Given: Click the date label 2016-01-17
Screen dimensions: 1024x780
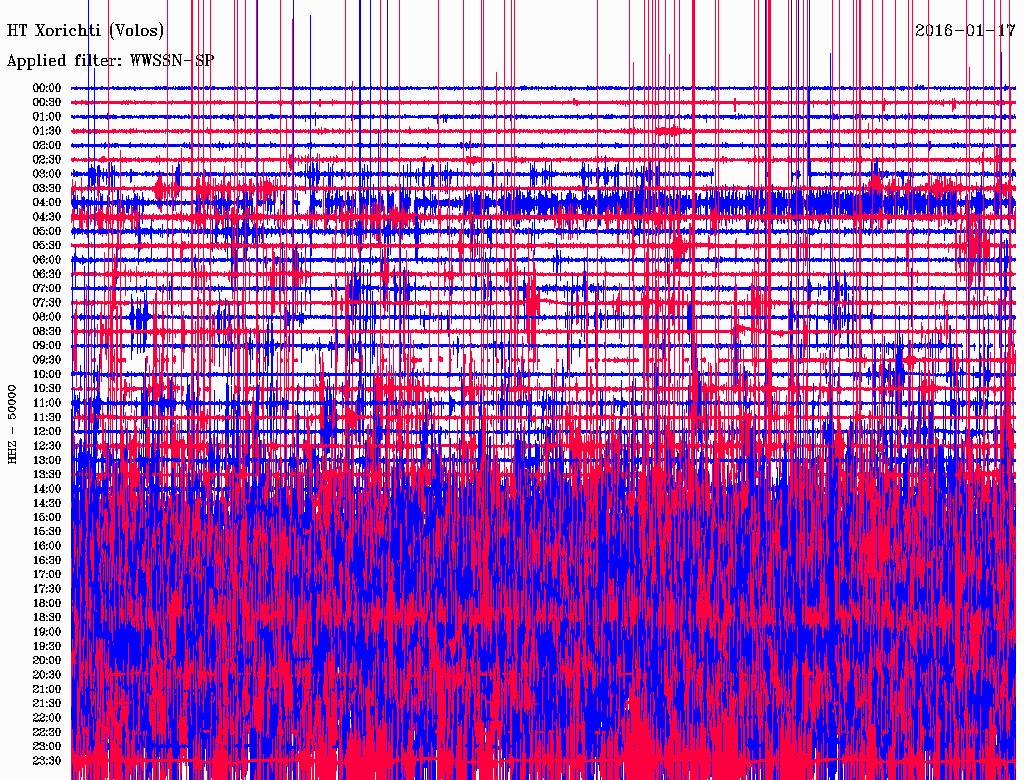Looking at the screenshot, I should (964, 30).
